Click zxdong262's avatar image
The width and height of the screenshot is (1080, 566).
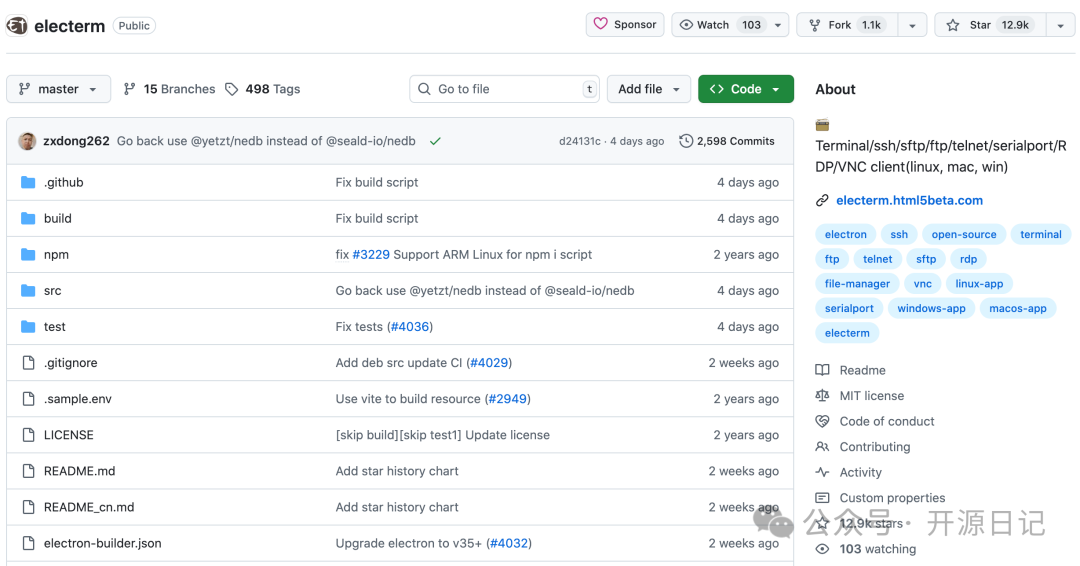point(27,141)
